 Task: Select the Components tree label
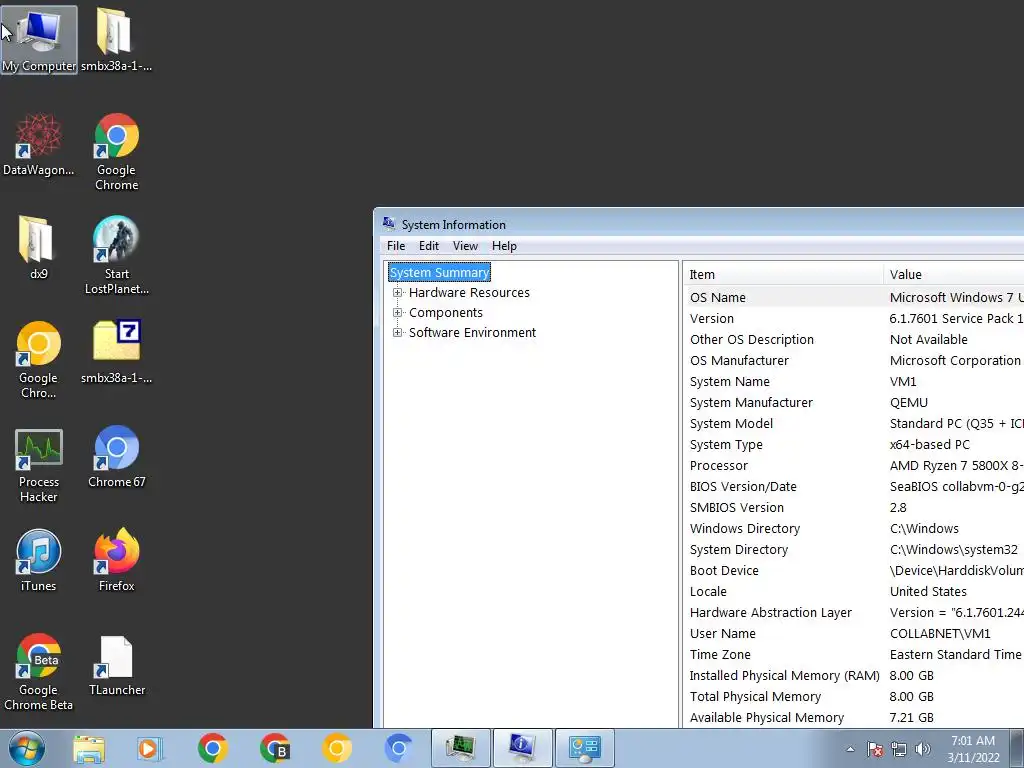(445, 313)
